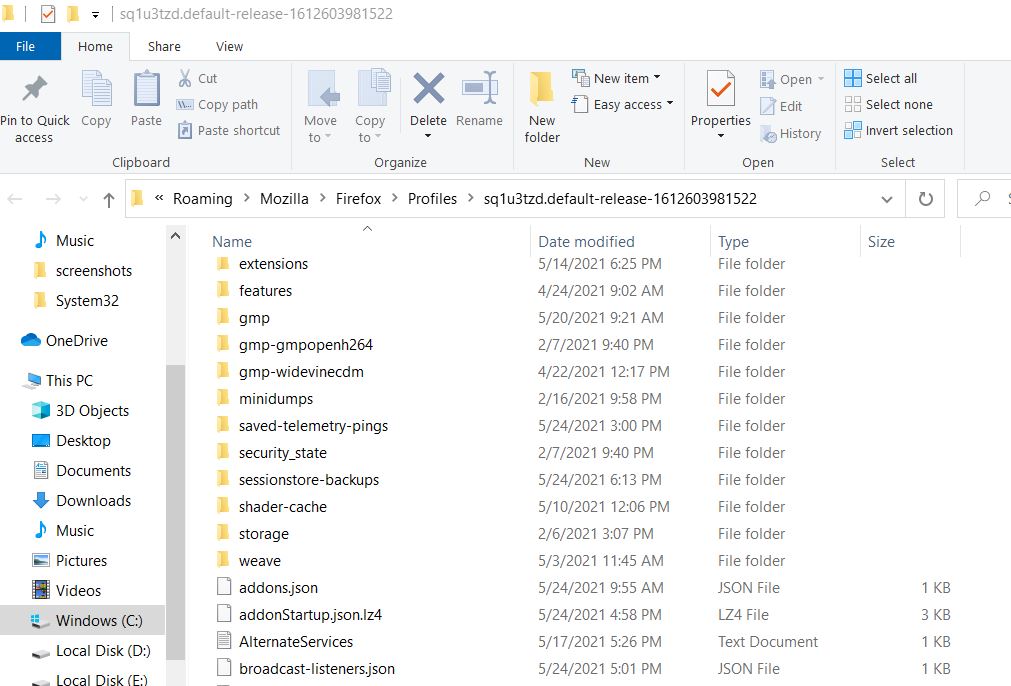The width and height of the screenshot is (1011, 686).
Task: Click Paste shortcut command
Action: (x=229, y=130)
